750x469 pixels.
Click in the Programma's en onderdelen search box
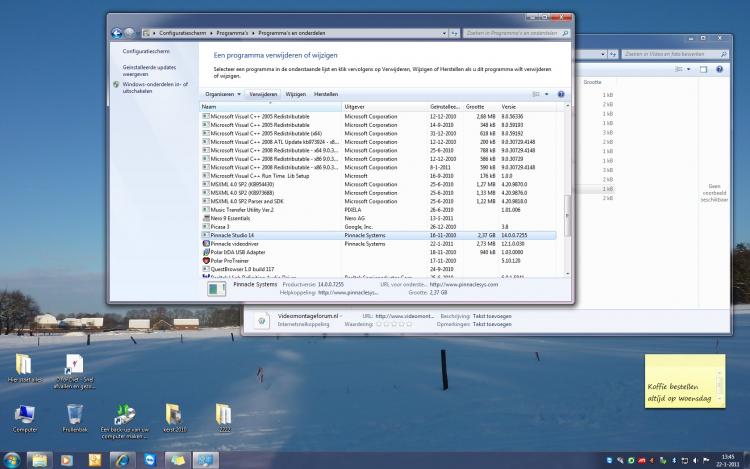pyautogui.click(x=510, y=33)
